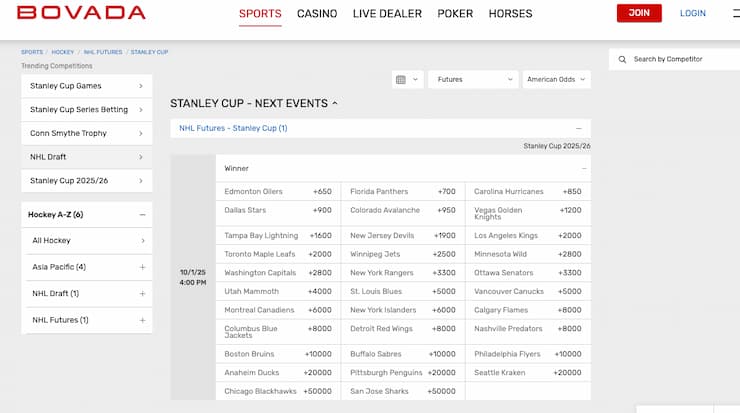Collapse the Hockey A-Z list
Image resolution: width=740 pixels, height=413 pixels.
click(x=142, y=215)
